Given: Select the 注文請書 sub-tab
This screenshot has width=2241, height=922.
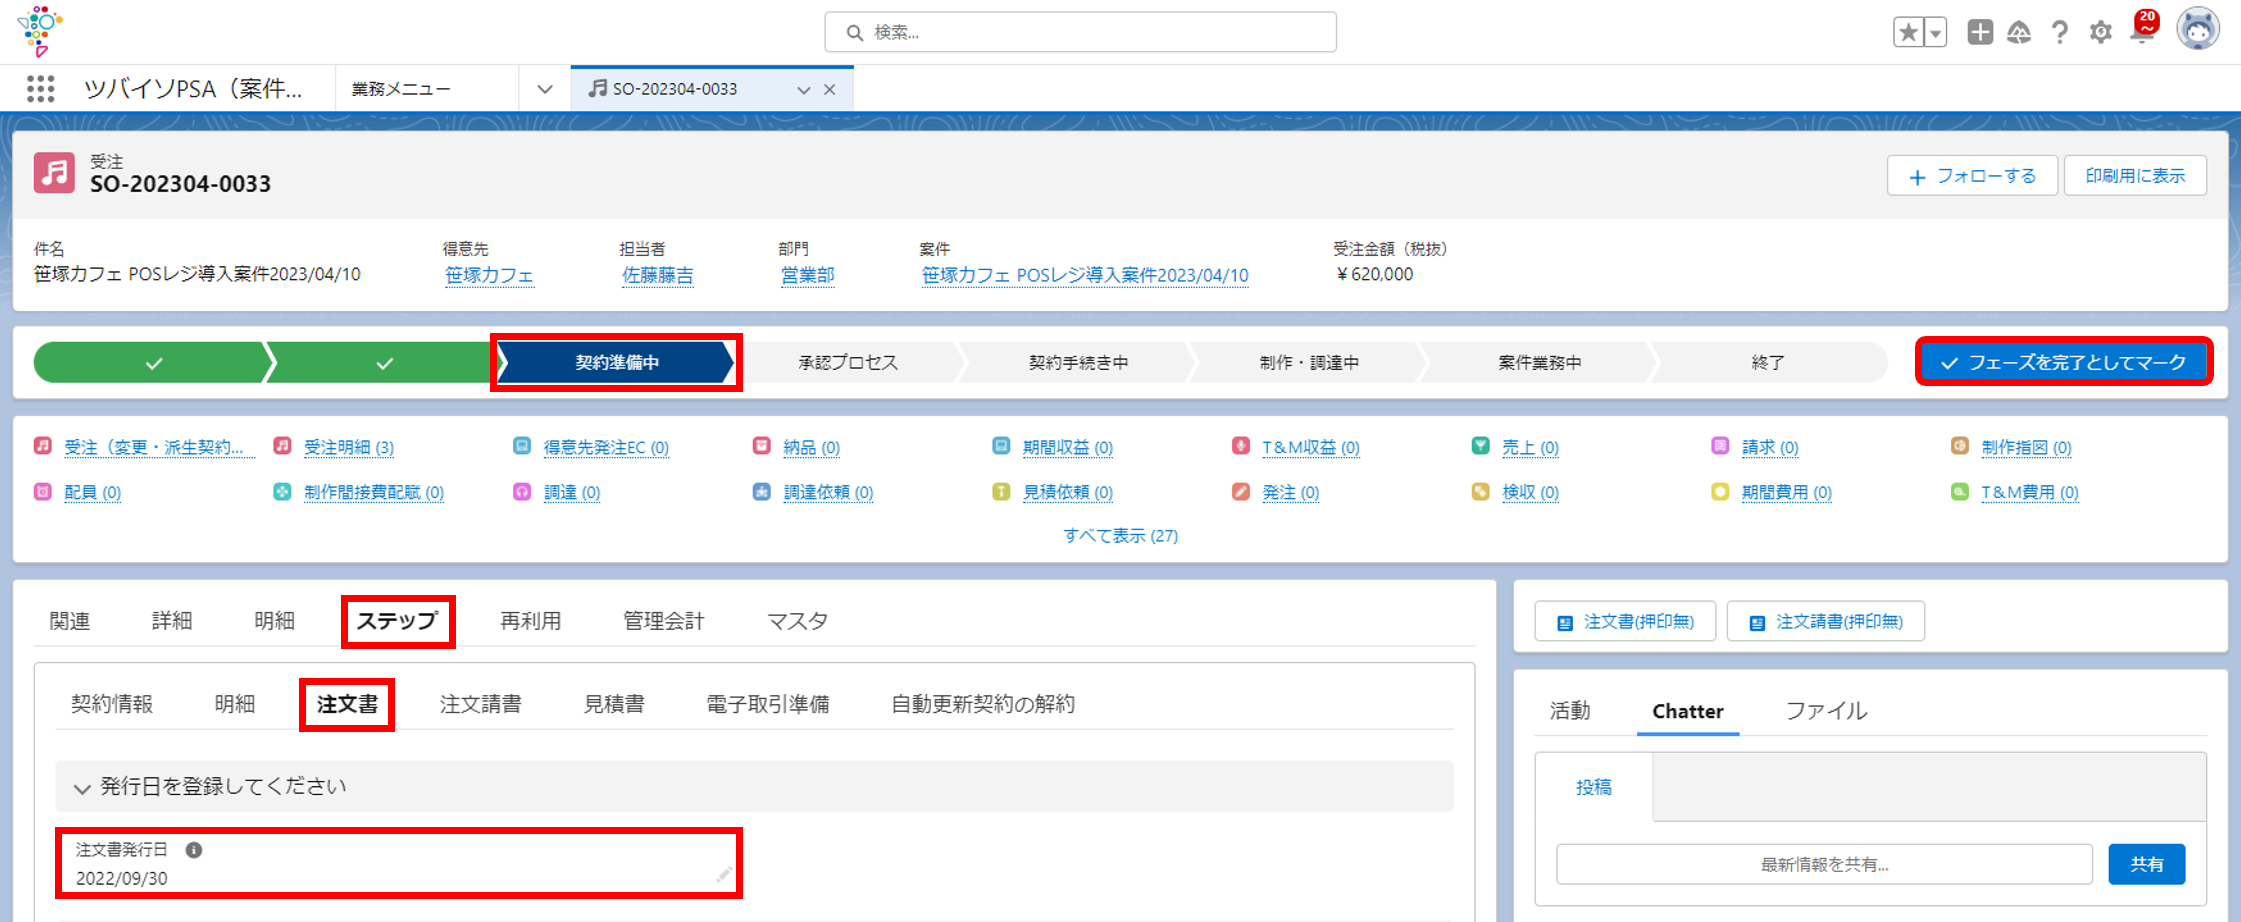Looking at the screenshot, I should (x=480, y=704).
